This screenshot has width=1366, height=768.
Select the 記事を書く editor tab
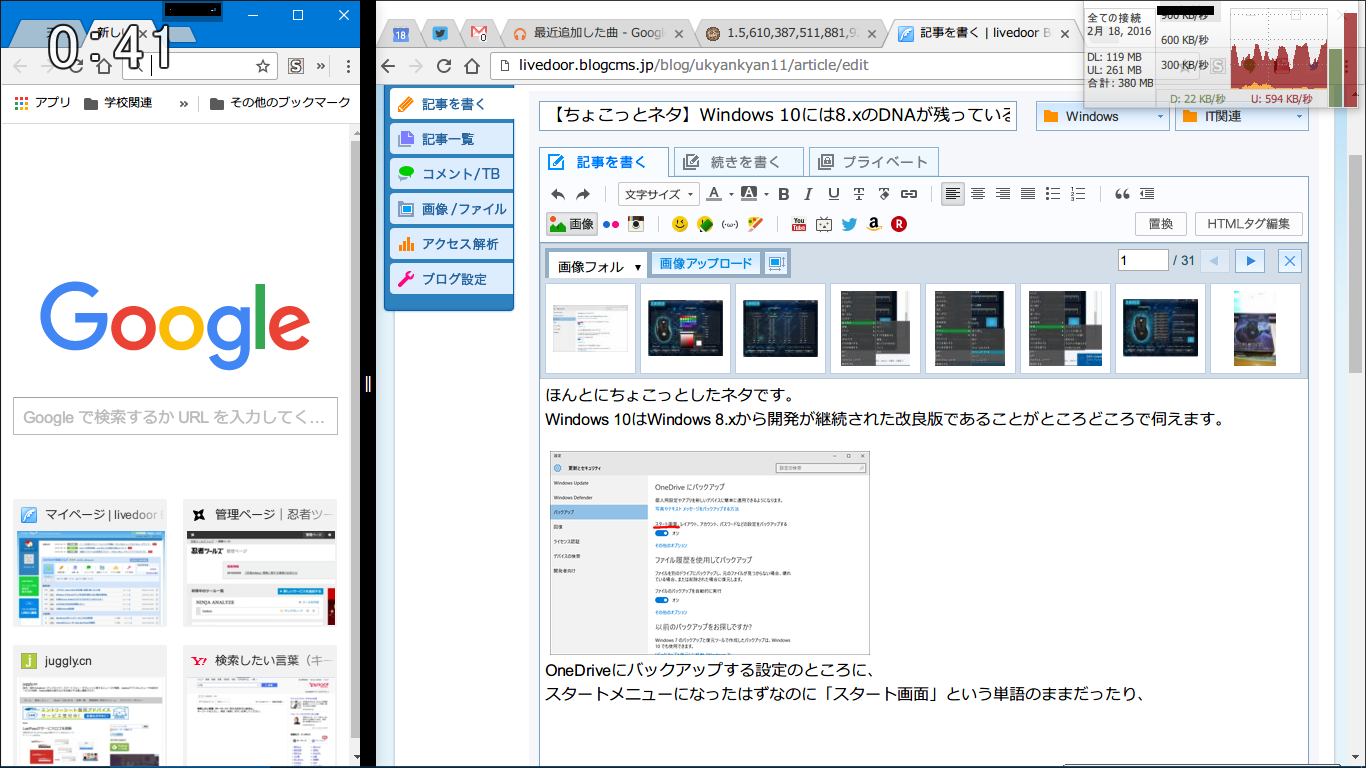pyautogui.click(x=603, y=162)
